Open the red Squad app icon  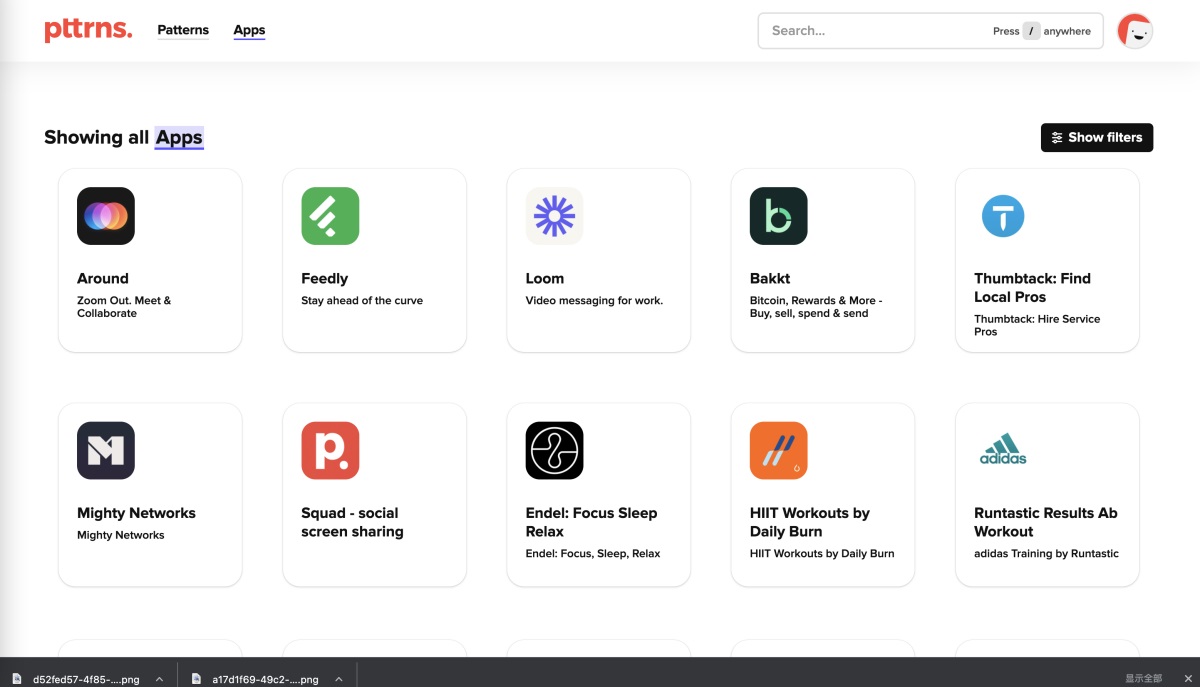pyautogui.click(x=330, y=451)
